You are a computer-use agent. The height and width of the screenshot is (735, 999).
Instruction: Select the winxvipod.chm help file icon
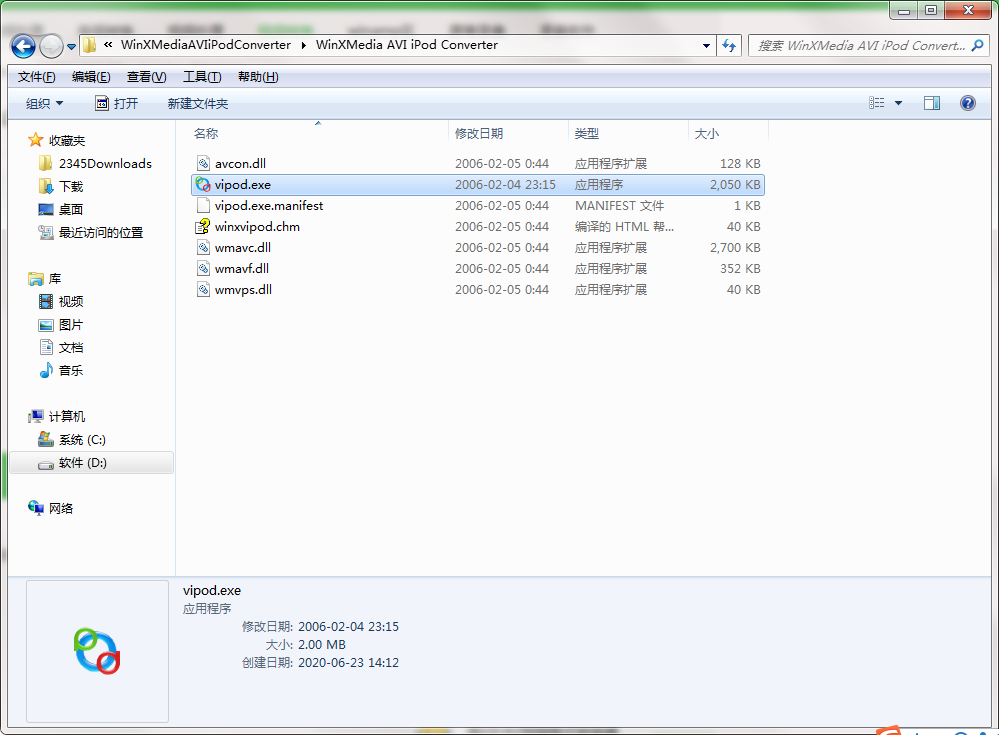point(203,227)
